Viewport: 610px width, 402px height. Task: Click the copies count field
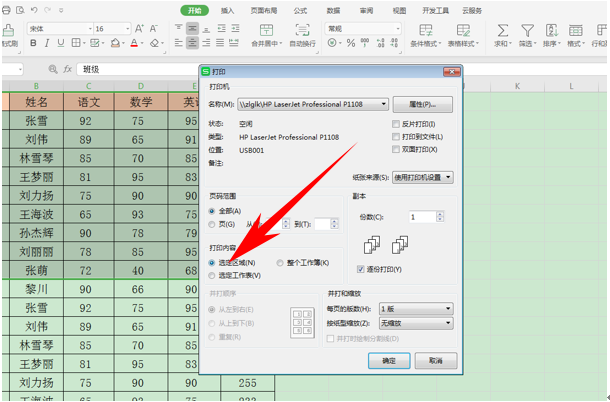pos(422,217)
